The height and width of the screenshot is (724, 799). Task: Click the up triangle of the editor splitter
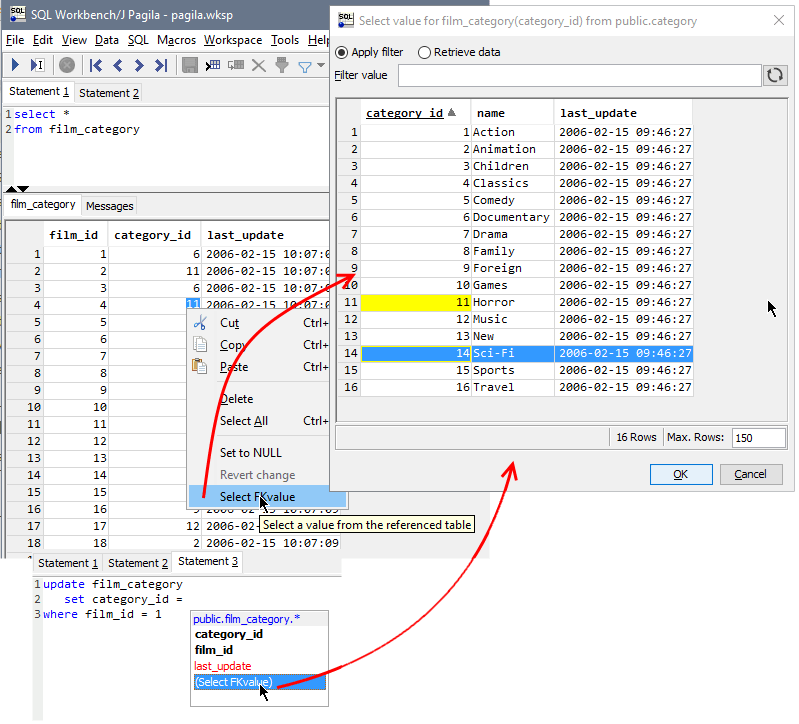[x=11, y=189]
